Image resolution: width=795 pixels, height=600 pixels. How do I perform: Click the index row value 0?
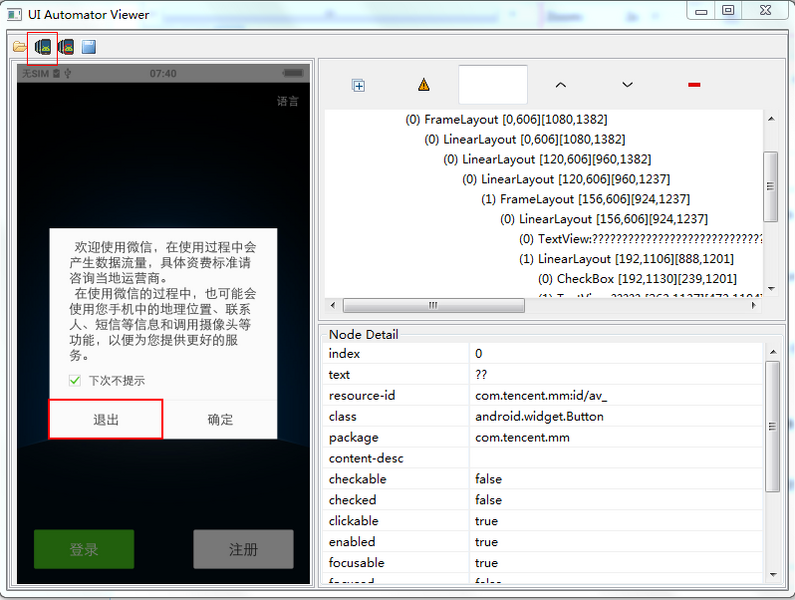[479, 354]
